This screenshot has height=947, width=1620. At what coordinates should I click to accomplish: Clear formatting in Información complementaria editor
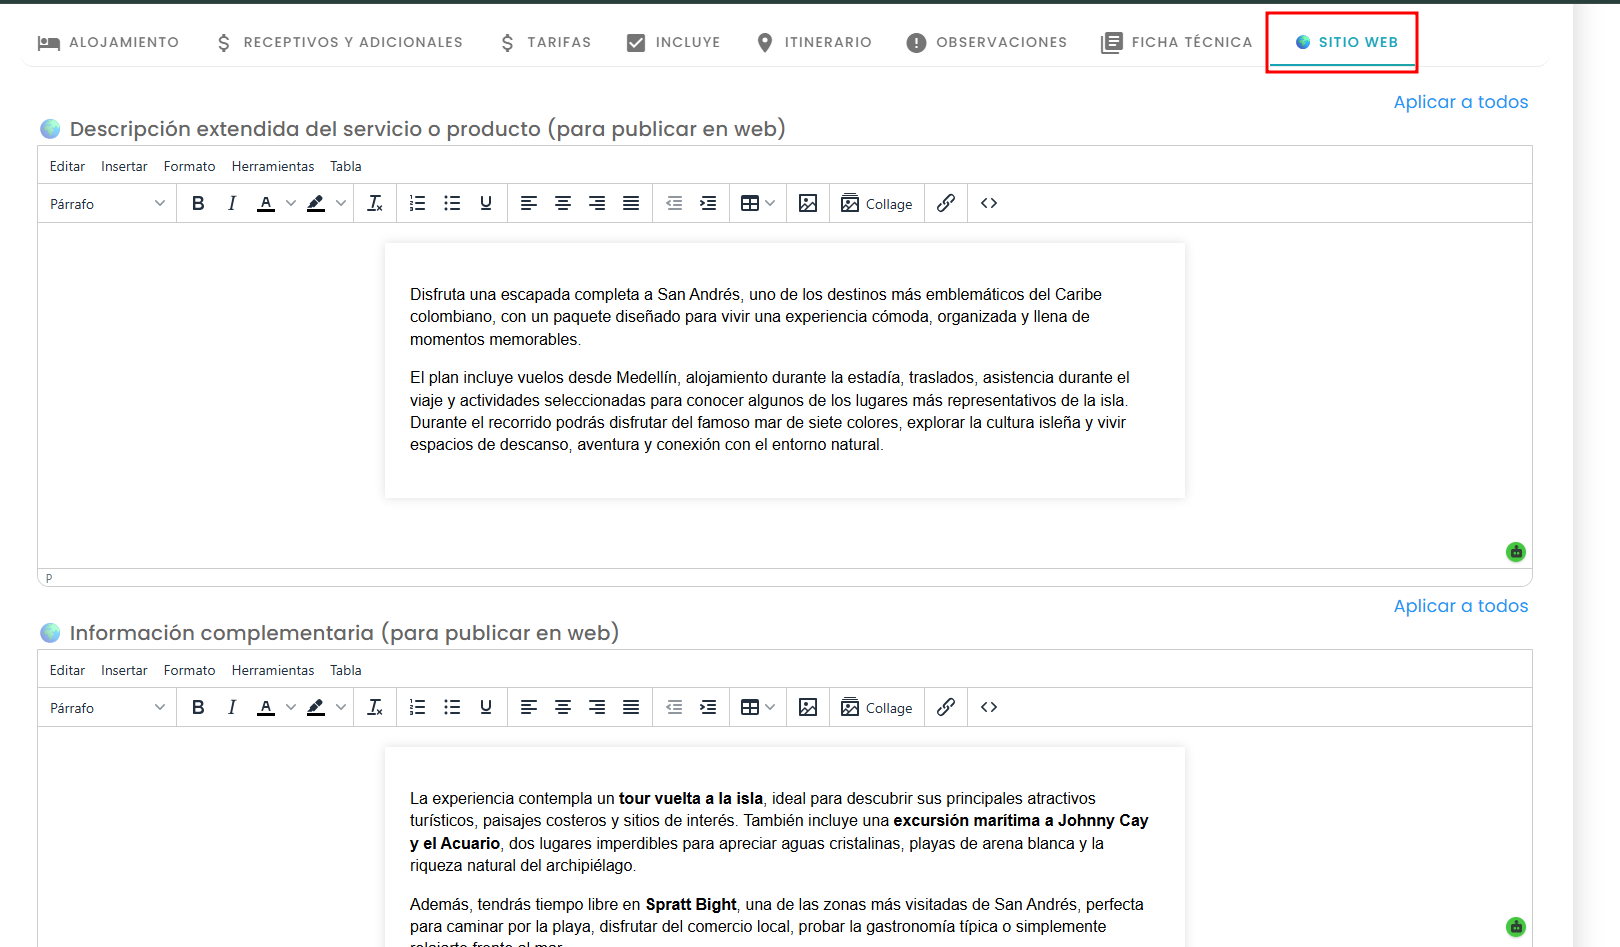pos(375,707)
